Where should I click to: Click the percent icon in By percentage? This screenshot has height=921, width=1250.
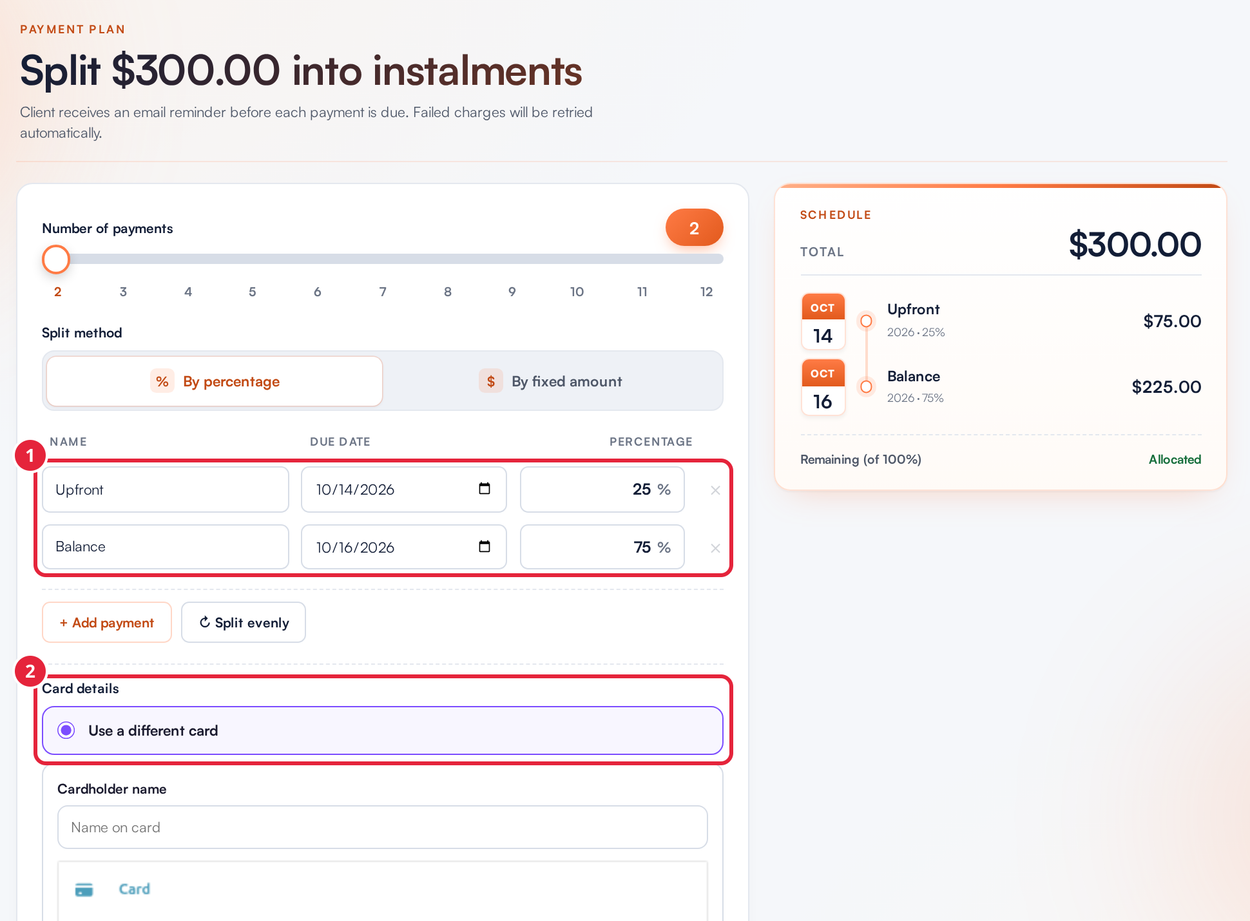coord(162,381)
